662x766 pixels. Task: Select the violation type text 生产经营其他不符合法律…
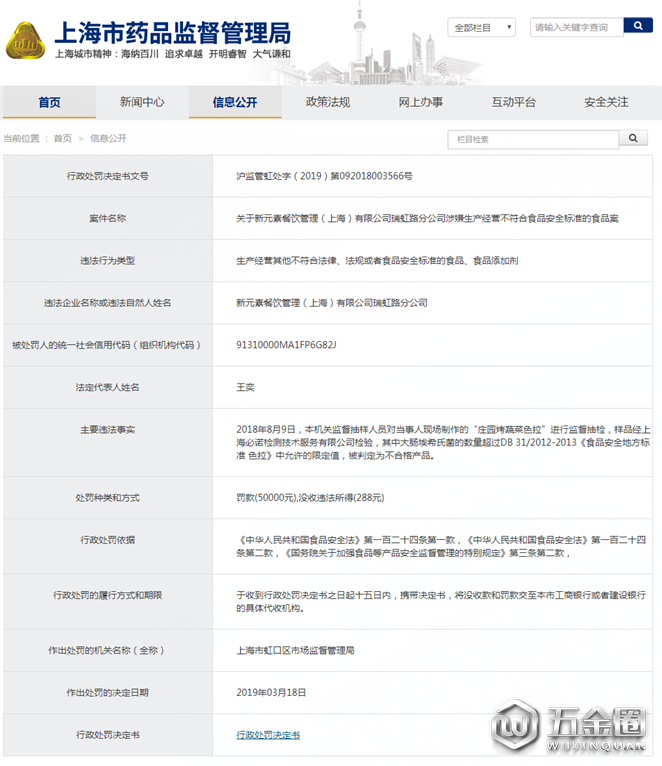[377, 261]
